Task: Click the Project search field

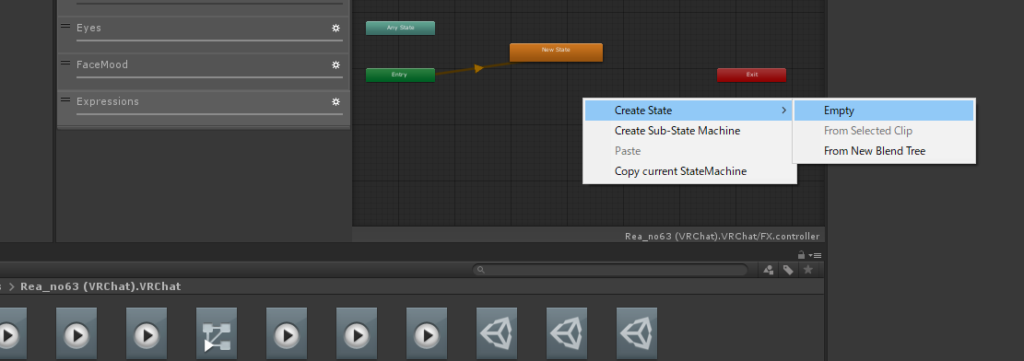Action: (x=611, y=270)
